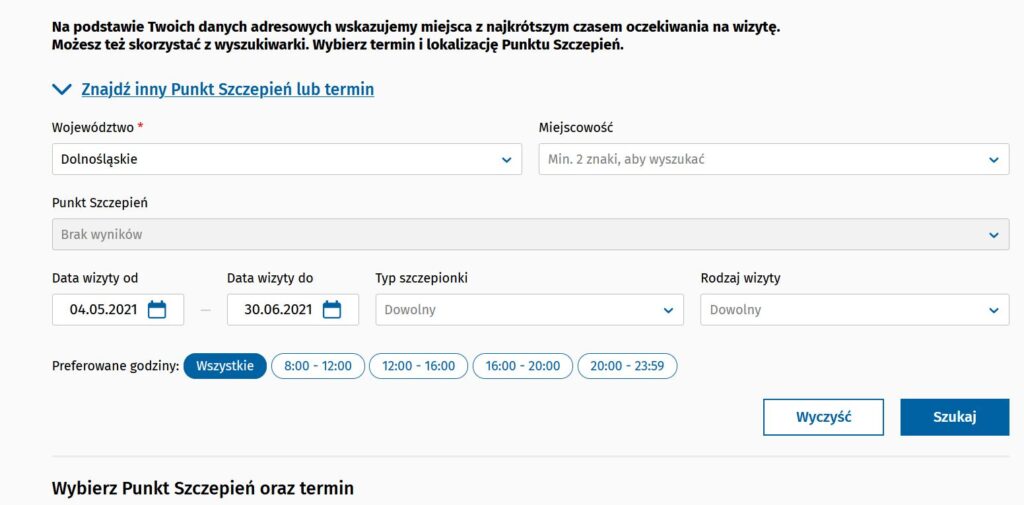Select Wszystkie preferred hours option
1024x505 pixels.
tap(225, 366)
